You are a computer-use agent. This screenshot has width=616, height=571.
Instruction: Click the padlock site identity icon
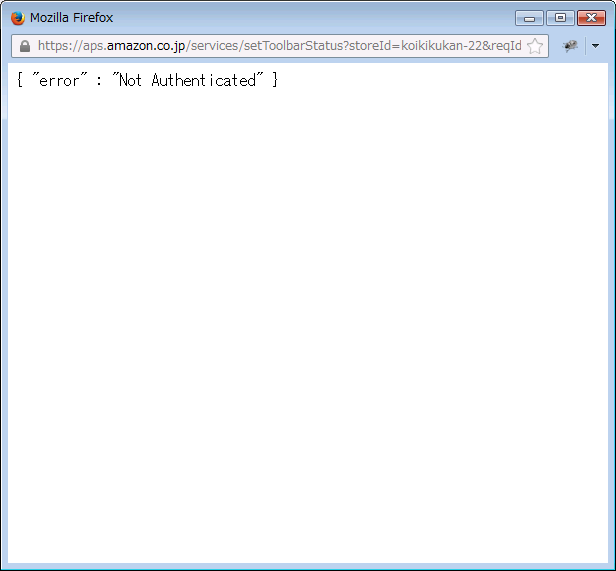point(25,46)
